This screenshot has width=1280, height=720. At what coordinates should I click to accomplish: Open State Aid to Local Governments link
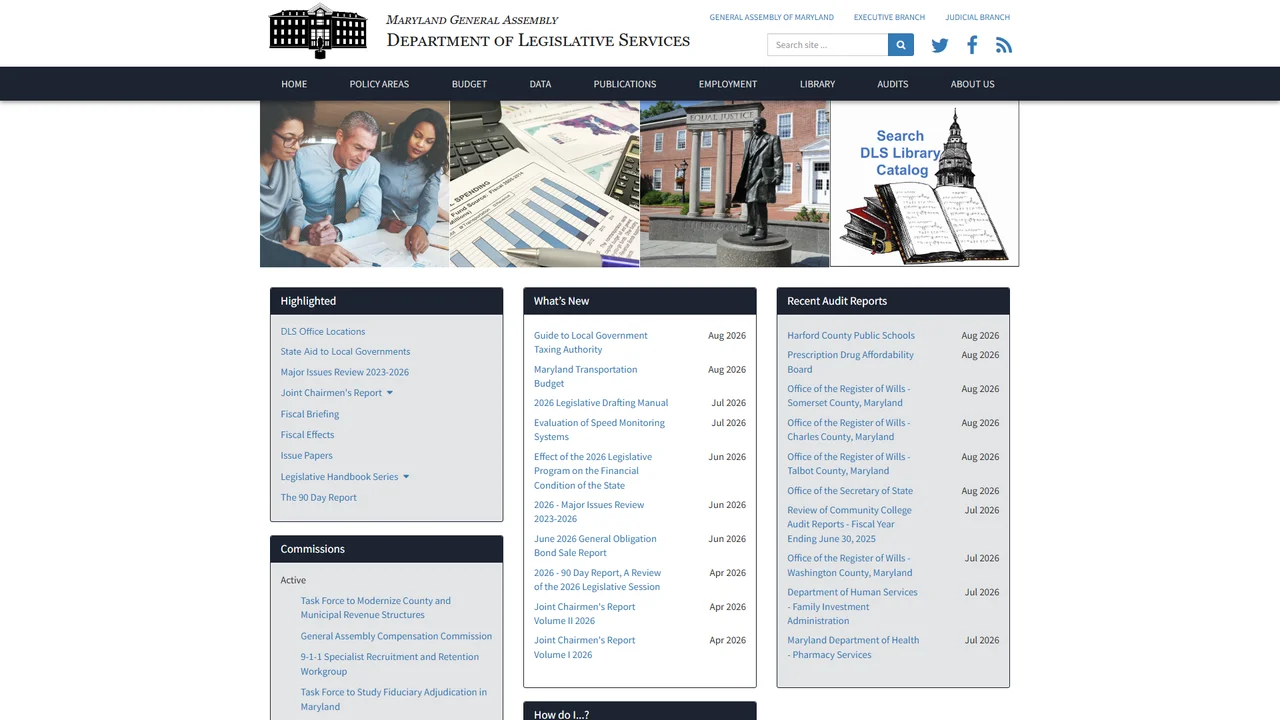(345, 352)
